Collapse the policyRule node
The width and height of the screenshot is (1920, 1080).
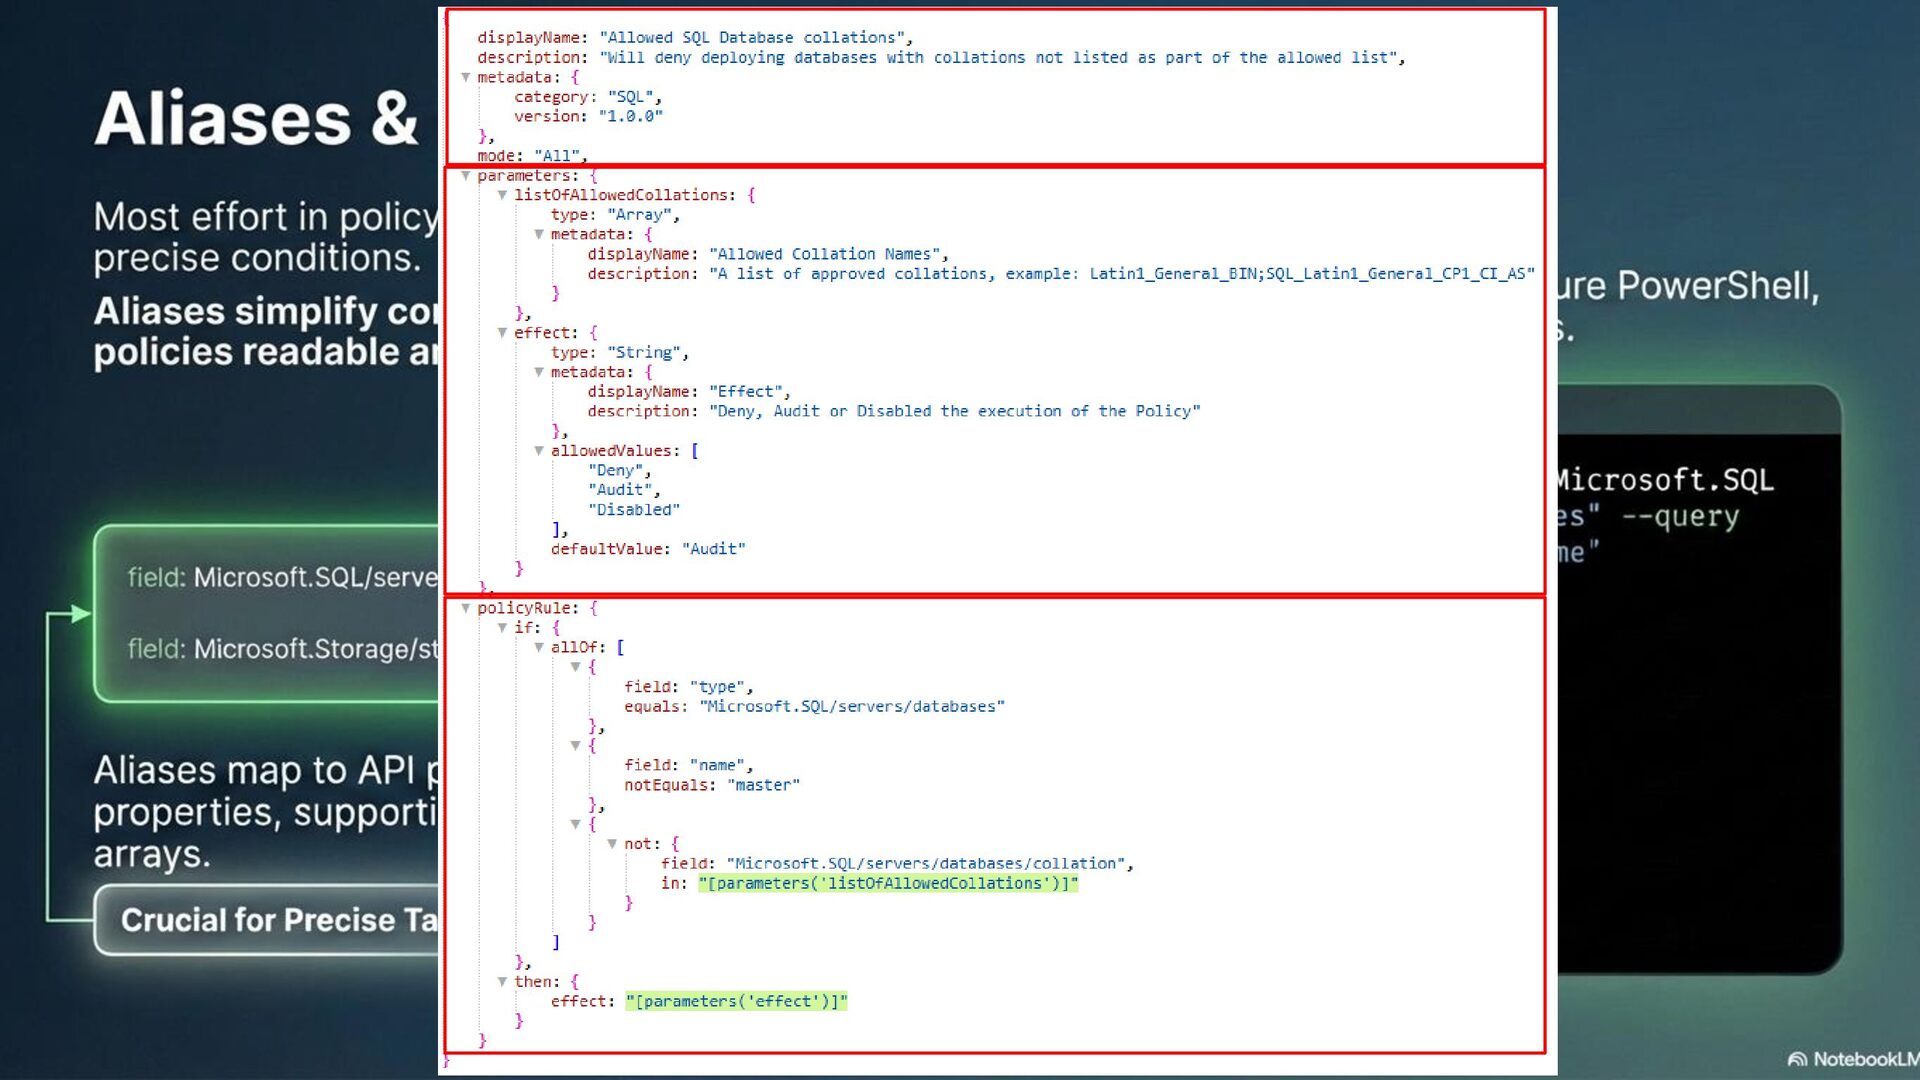click(x=465, y=608)
